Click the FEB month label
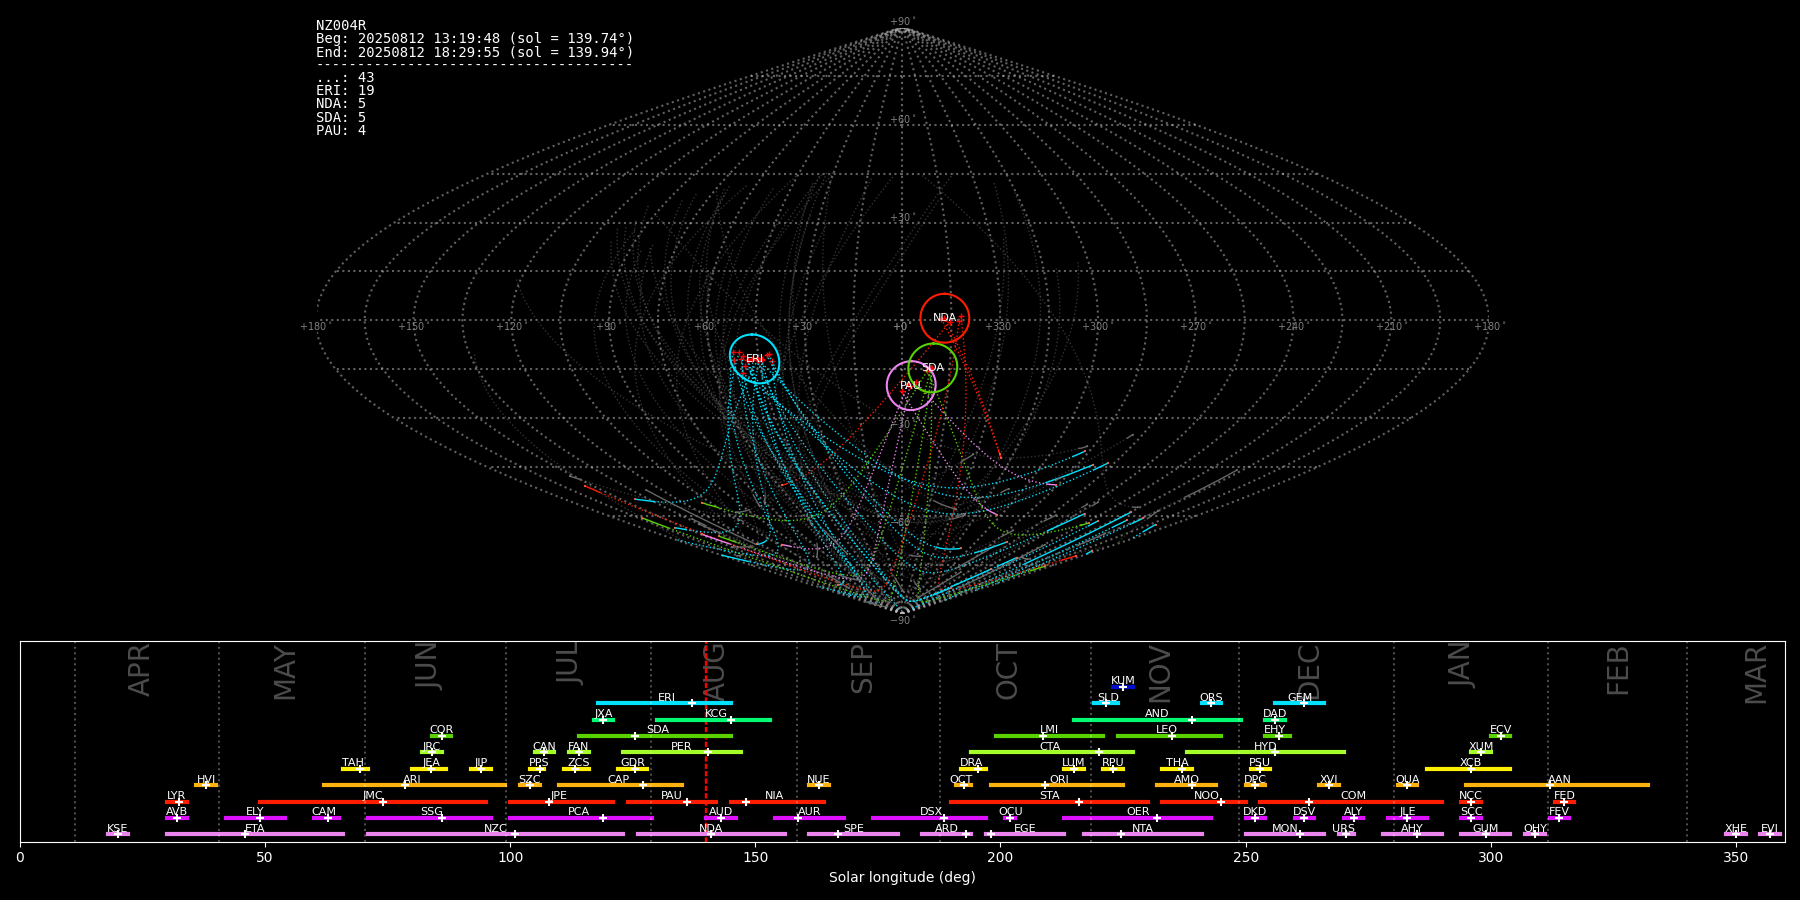The image size is (1800, 900). [1618, 671]
